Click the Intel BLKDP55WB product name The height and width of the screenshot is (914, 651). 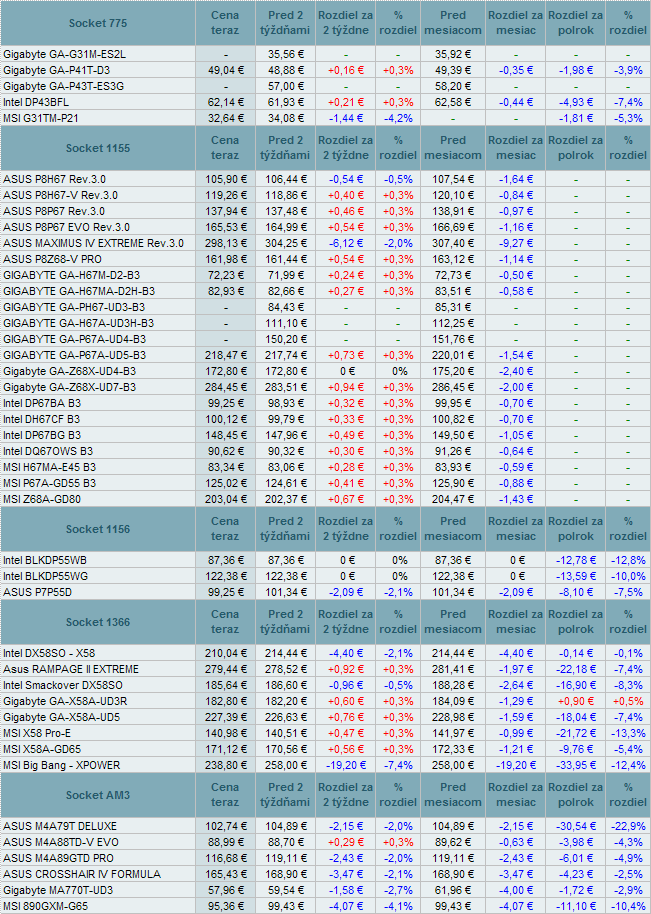tap(45, 560)
